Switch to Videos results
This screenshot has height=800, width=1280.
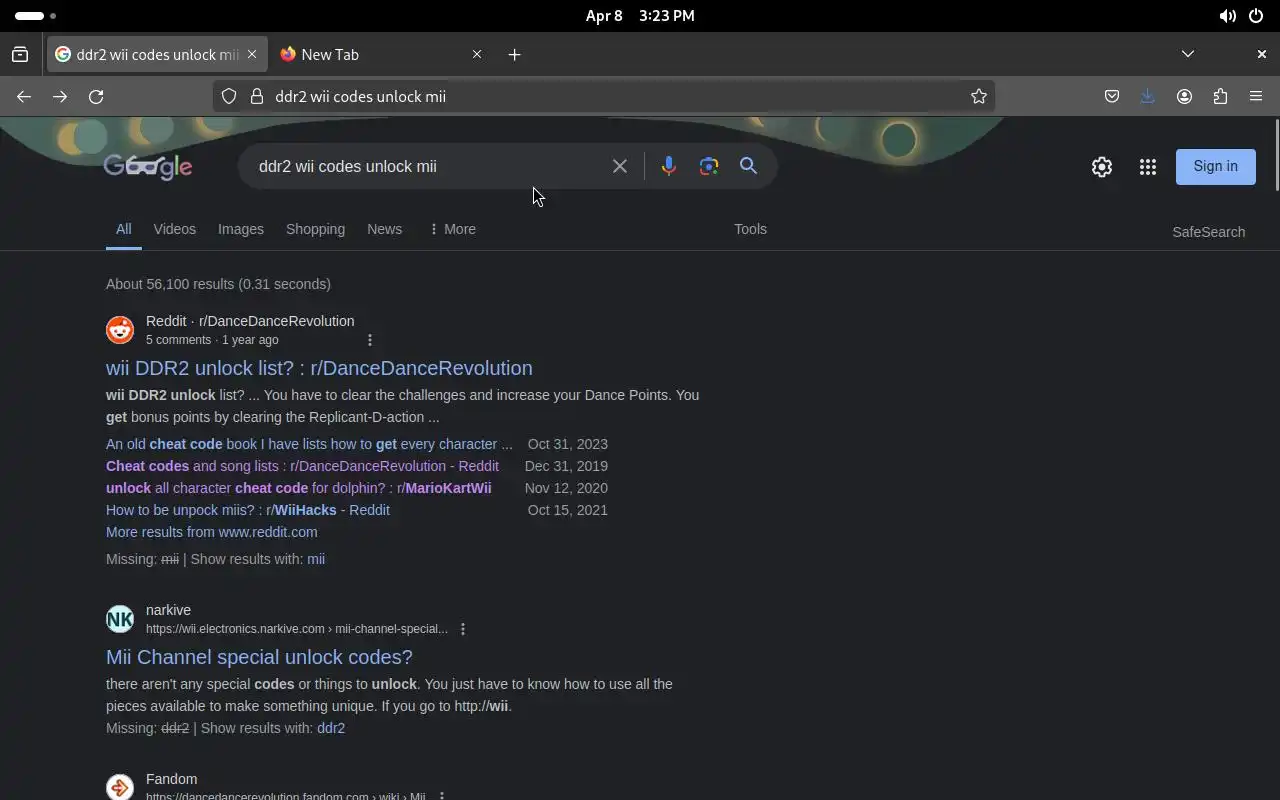[175, 229]
